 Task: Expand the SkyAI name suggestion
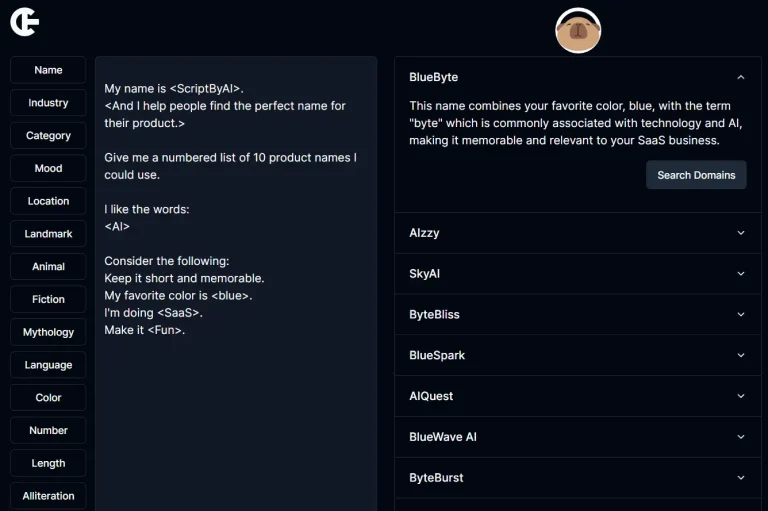[x=740, y=274]
